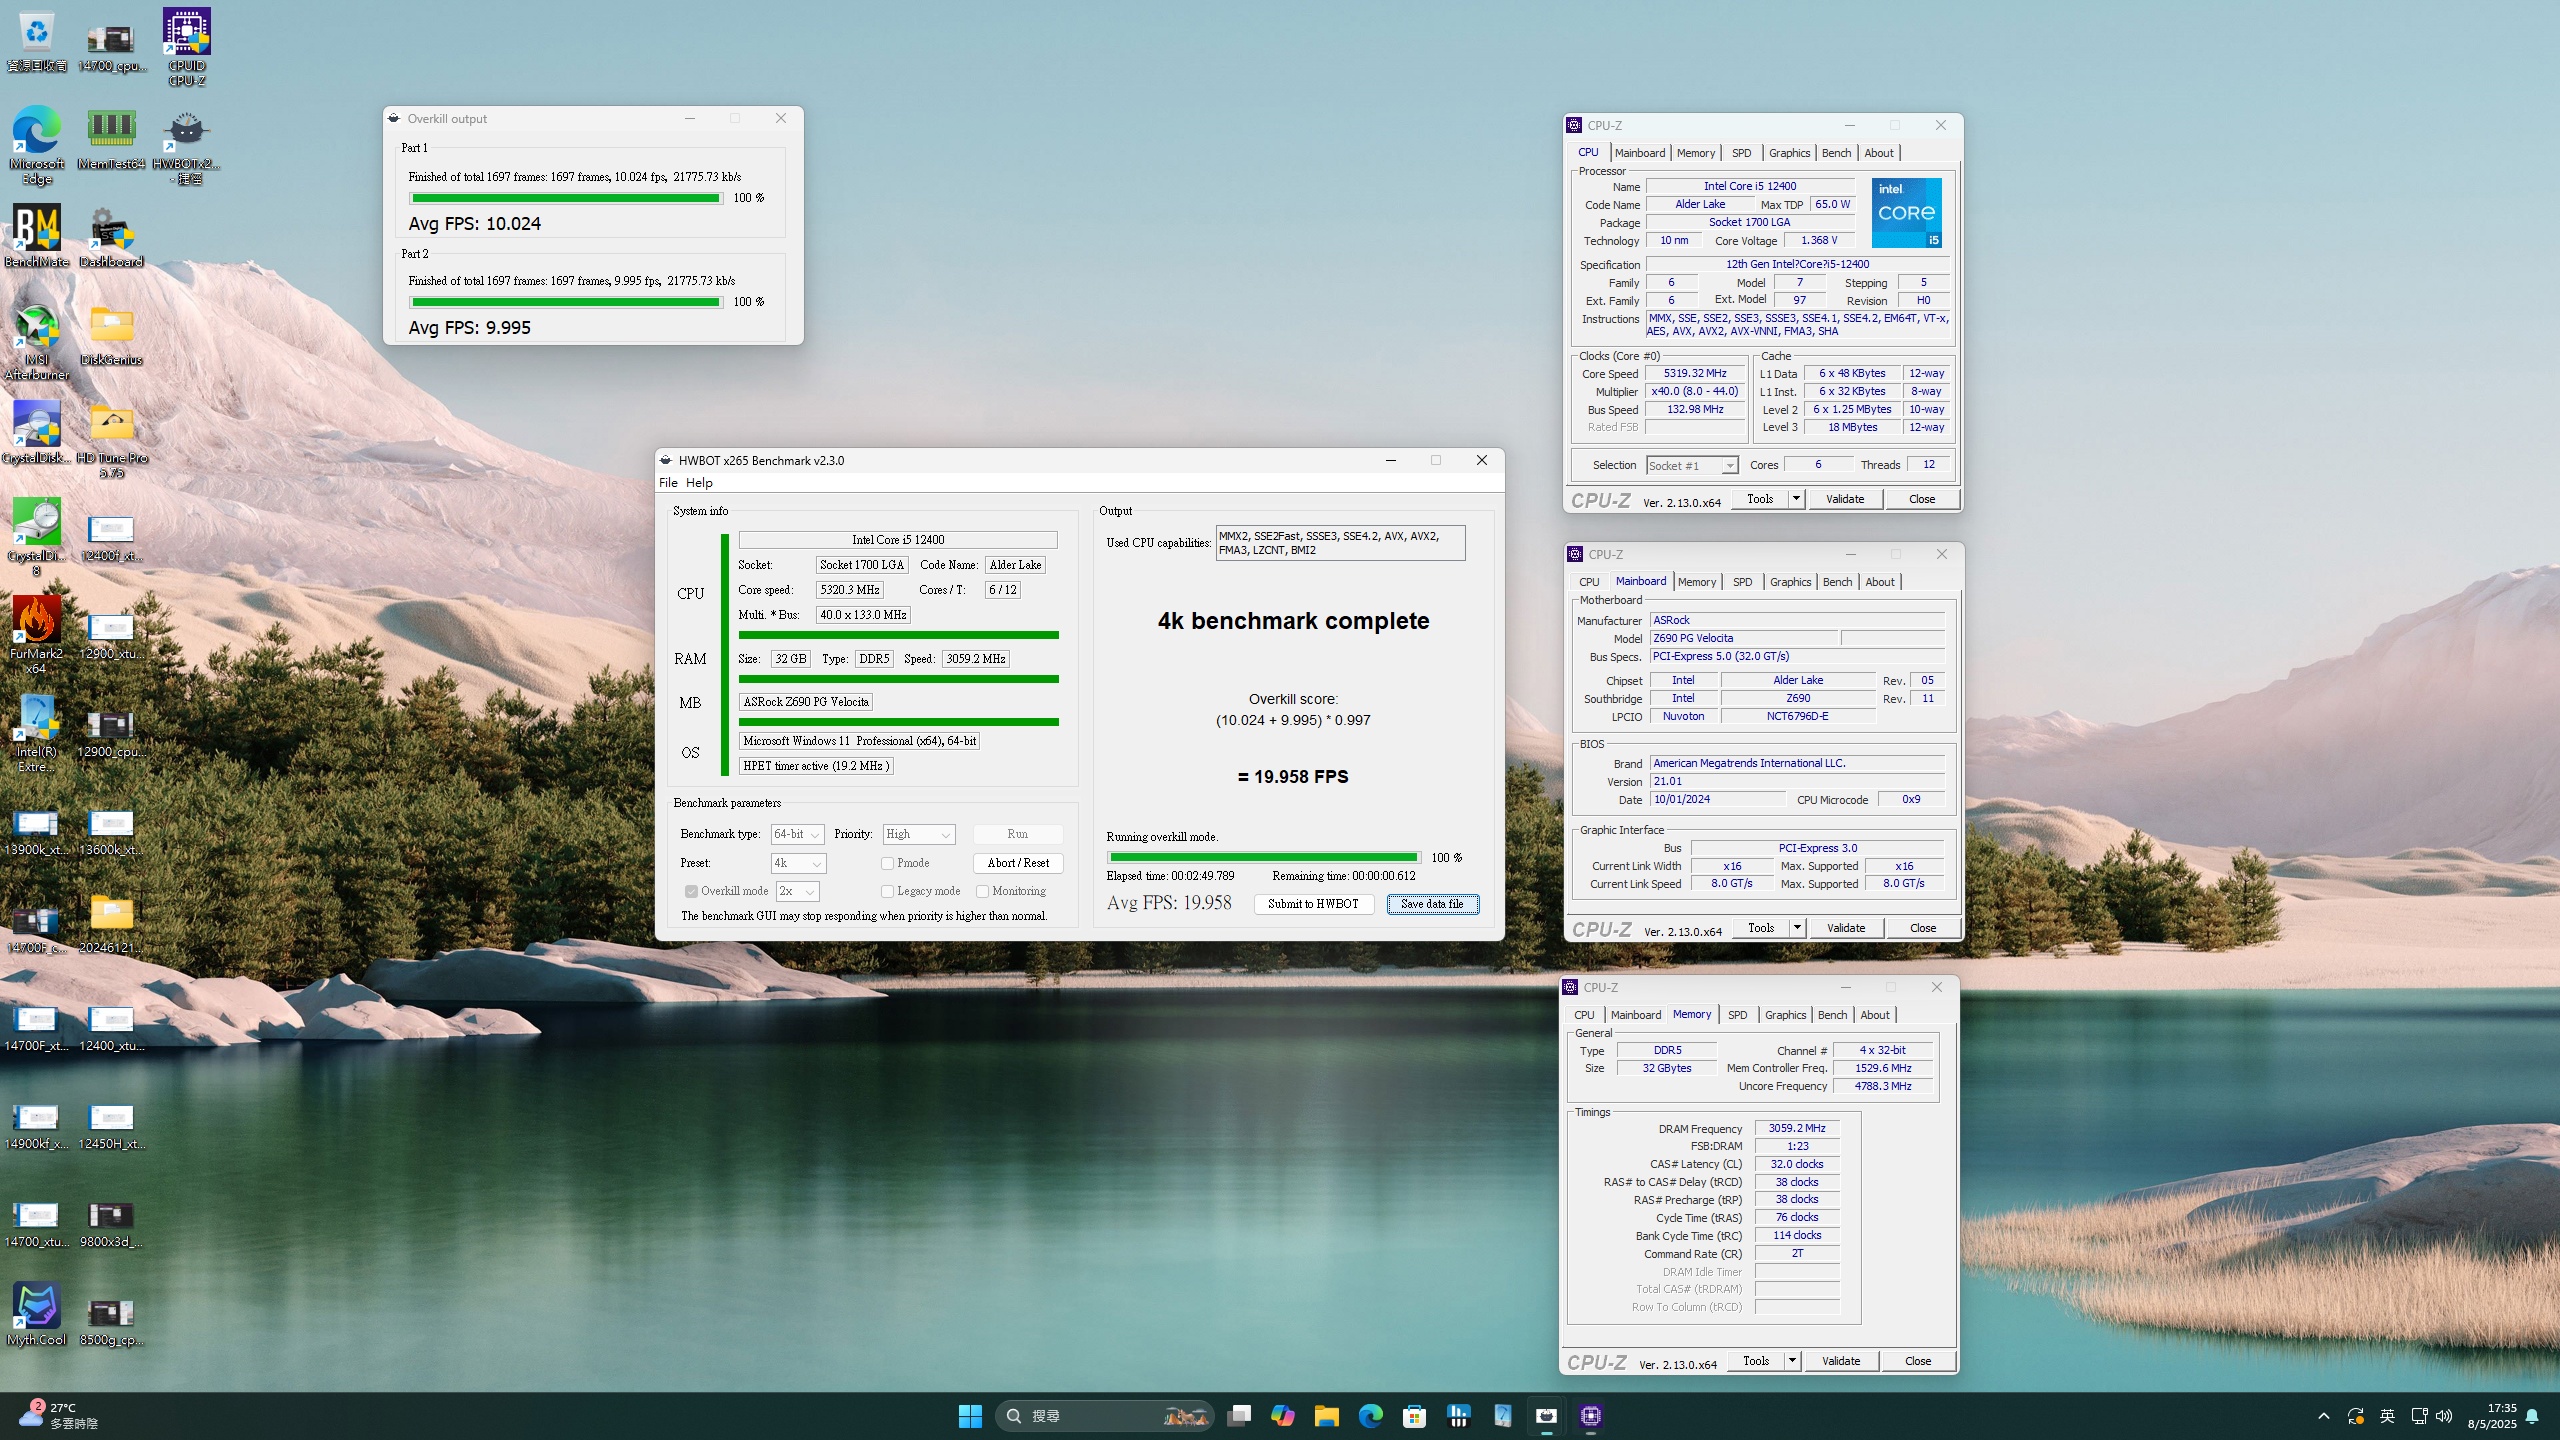Screen dimensions: 2560x1440
Task: Switch to the SPD tab in the top CPU-Z window
Action: pyautogui.click(x=1742, y=153)
